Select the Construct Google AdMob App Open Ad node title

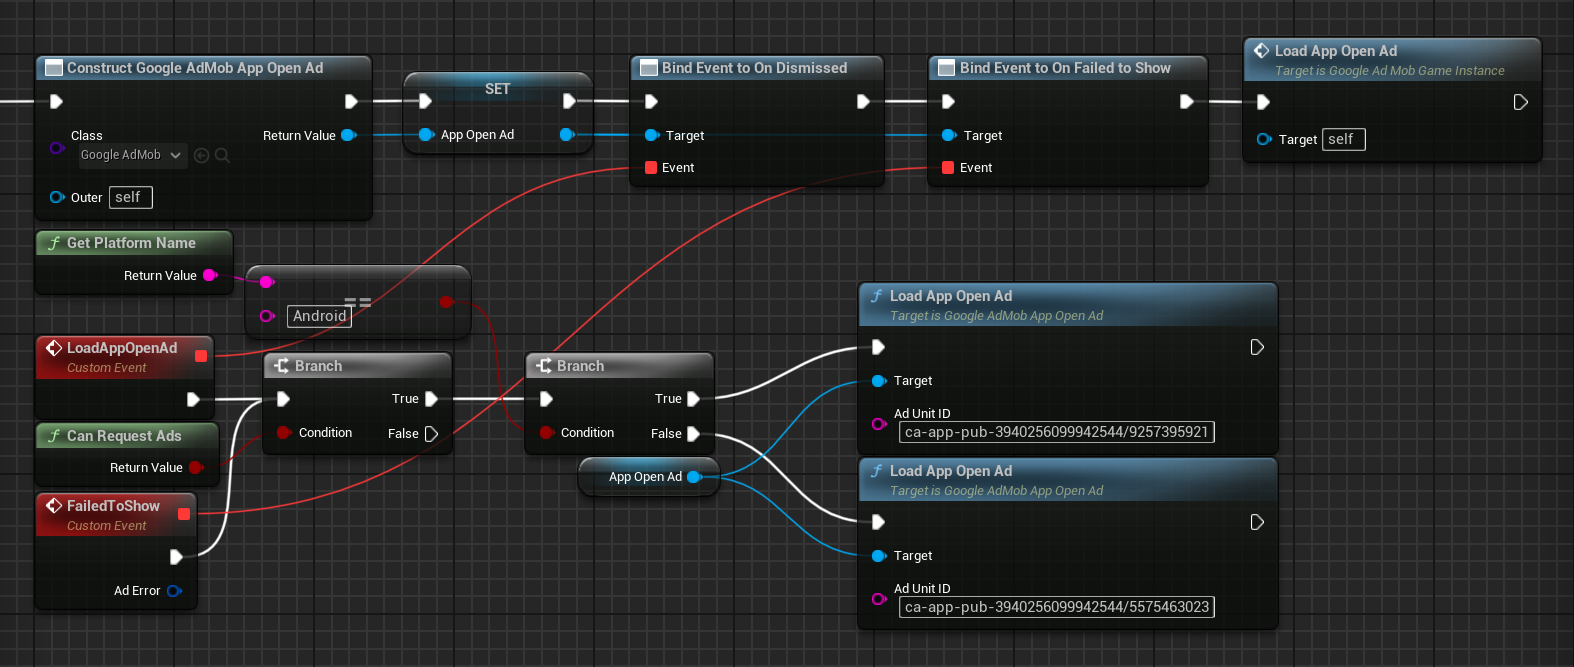tap(195, 68)
